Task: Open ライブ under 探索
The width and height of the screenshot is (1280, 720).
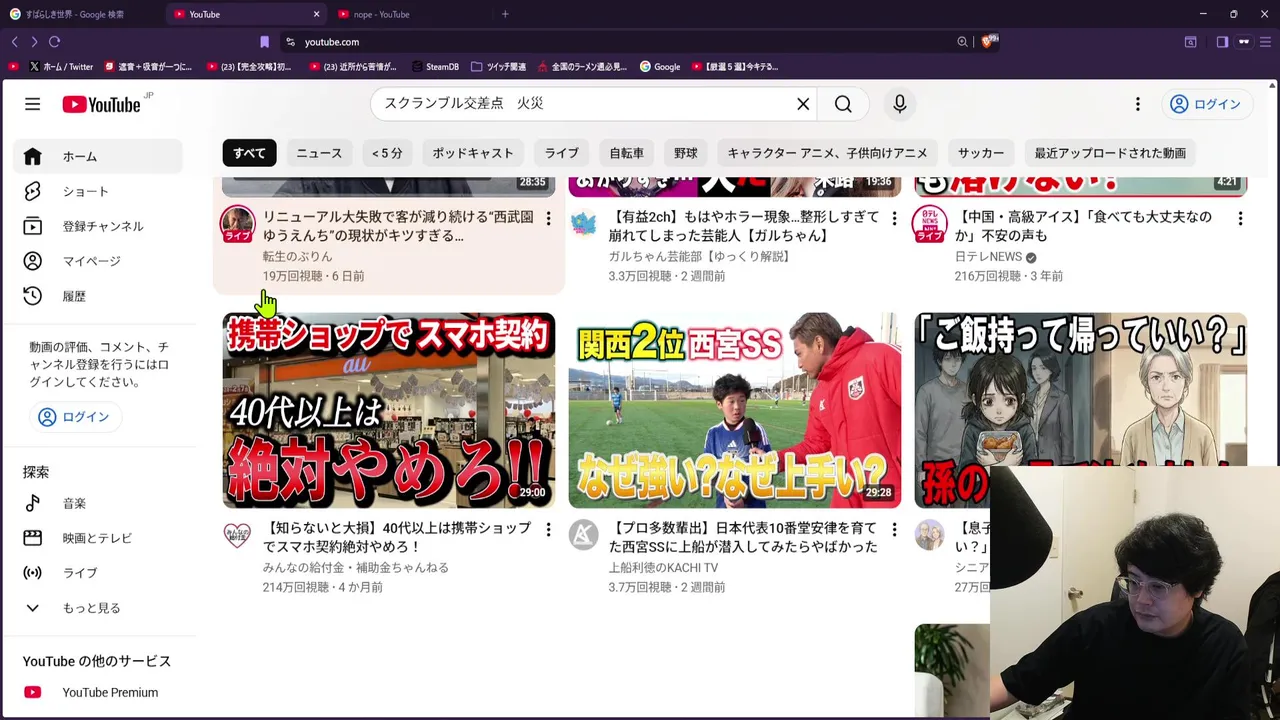Action: 98,573
